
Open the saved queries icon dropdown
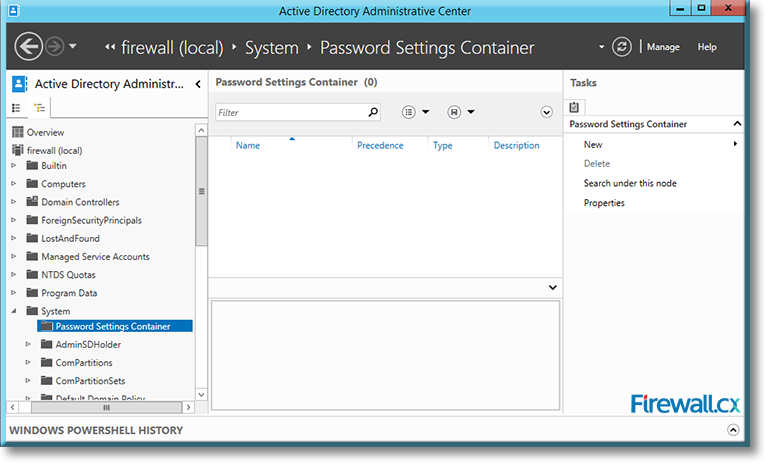[461, 112]
